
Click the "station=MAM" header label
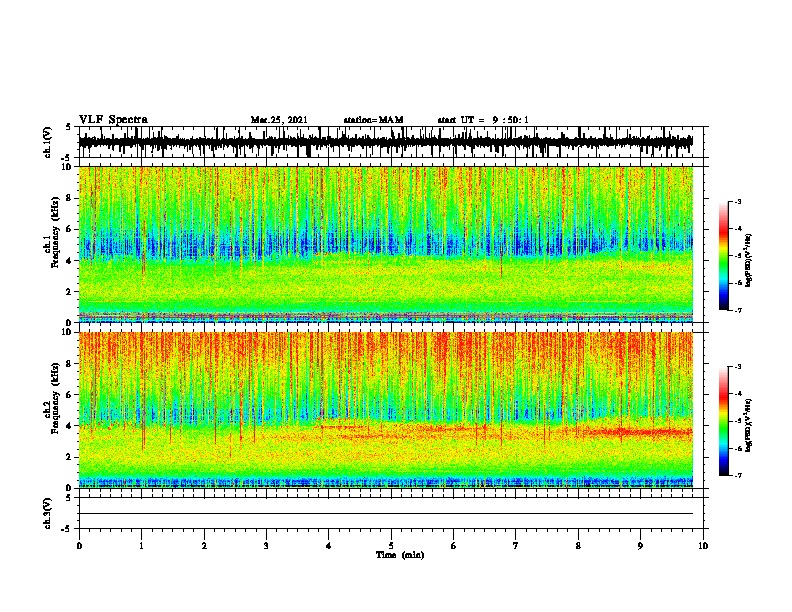373,120
